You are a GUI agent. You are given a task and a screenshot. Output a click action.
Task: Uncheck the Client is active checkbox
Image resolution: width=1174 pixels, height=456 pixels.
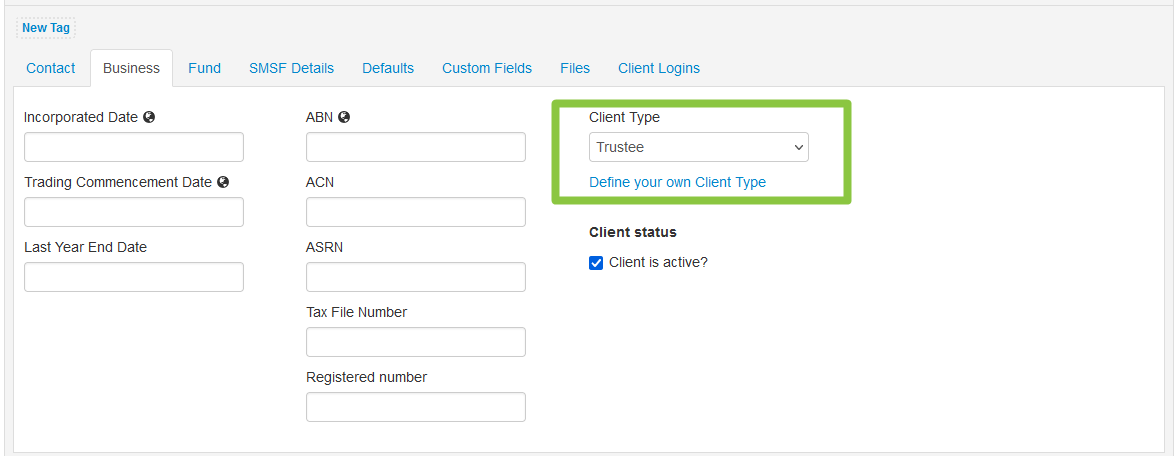[596, 263]
